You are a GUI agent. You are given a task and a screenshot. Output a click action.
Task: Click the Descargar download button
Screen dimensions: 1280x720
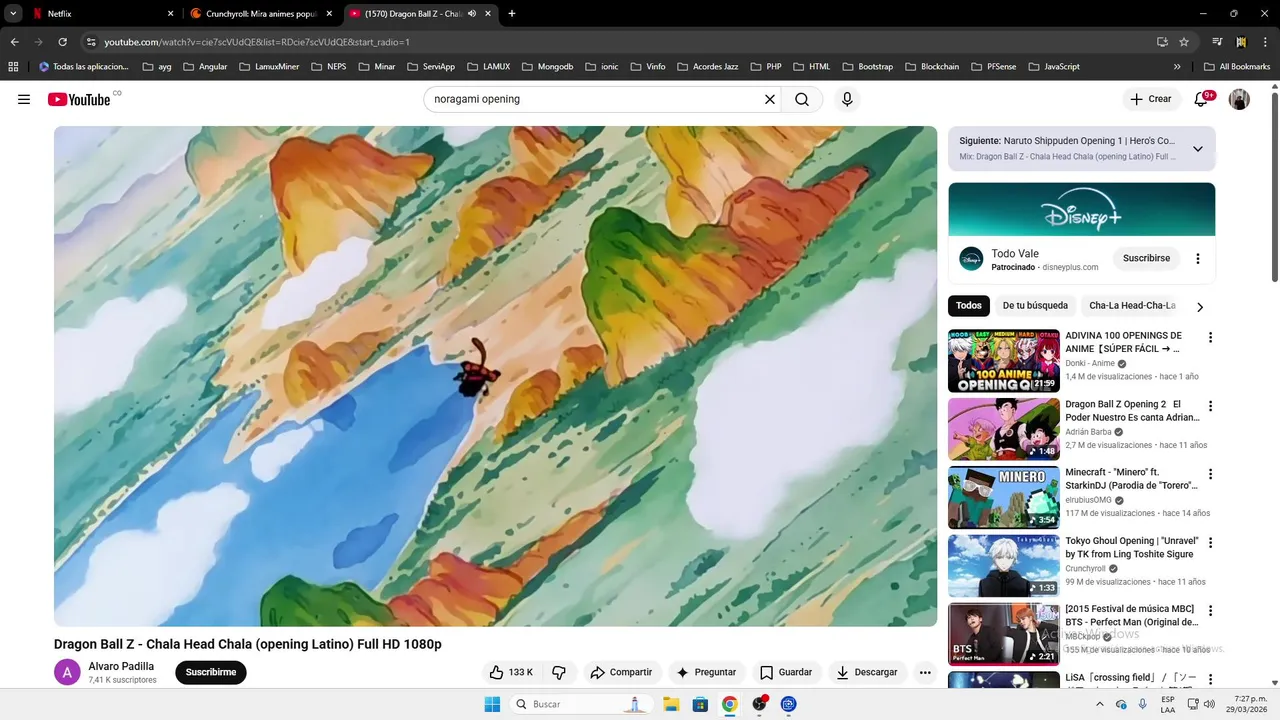[x=867, y=672]
